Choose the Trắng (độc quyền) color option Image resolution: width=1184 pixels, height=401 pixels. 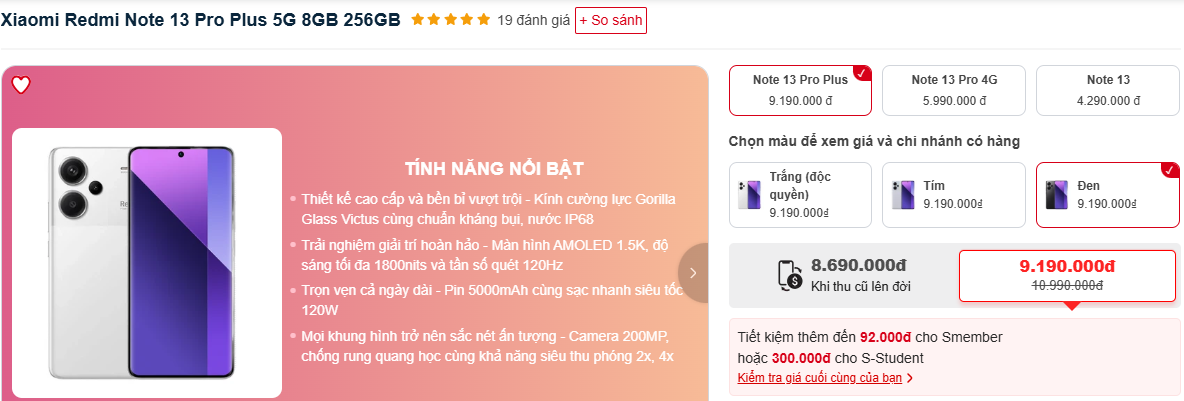pyautogui.click(x=800, y=195)
